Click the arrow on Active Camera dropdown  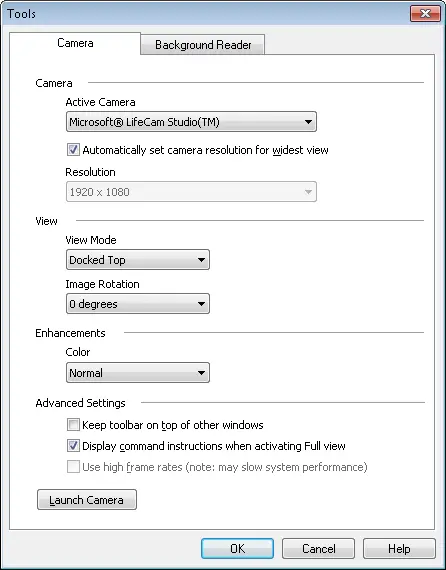pos(308,122)
